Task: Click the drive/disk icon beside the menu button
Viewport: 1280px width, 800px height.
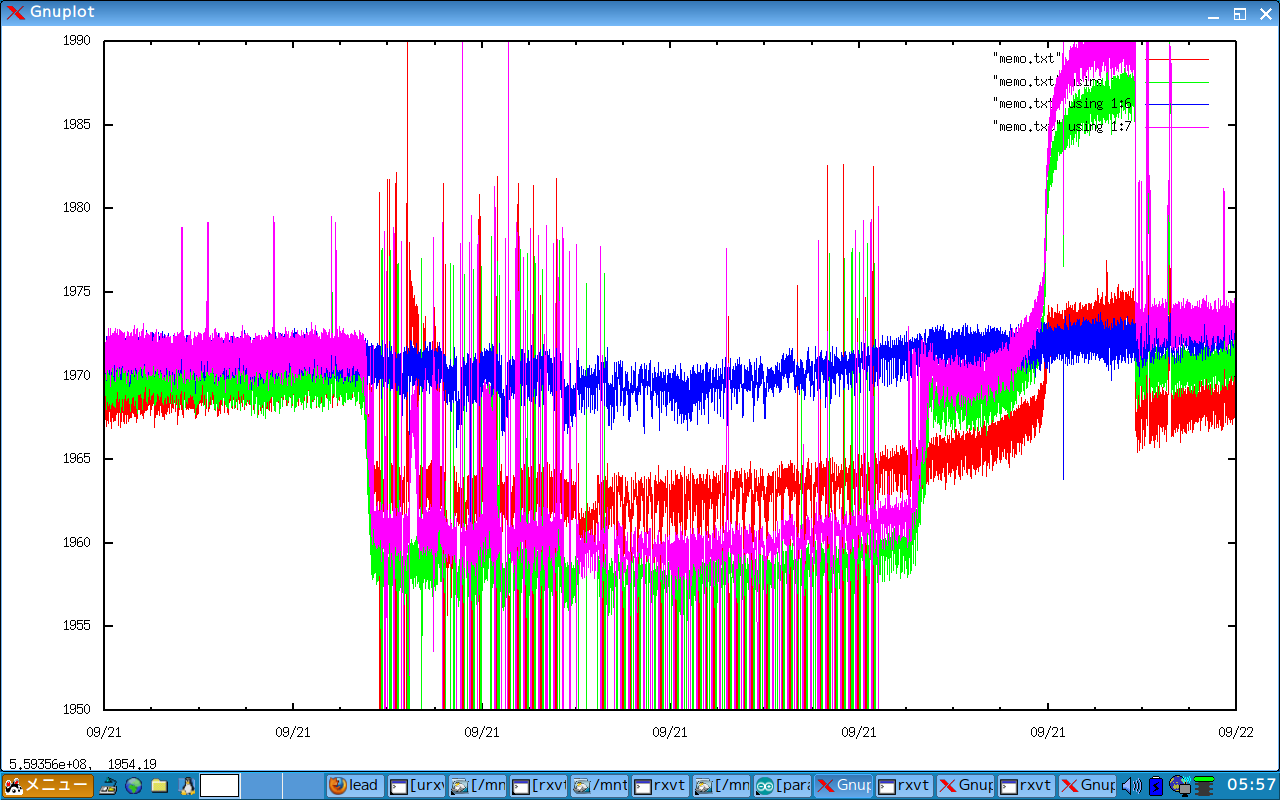Action: (x=109, y=785)
